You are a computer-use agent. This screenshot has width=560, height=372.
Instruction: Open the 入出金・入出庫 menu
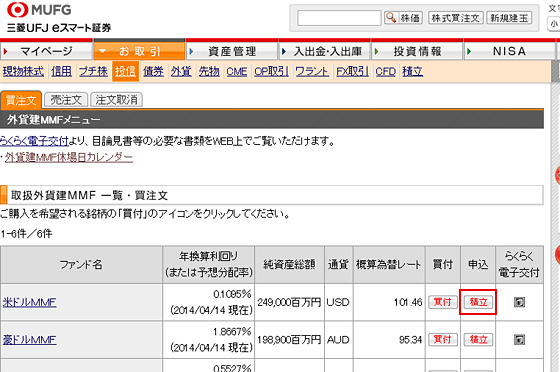(325, 51)
